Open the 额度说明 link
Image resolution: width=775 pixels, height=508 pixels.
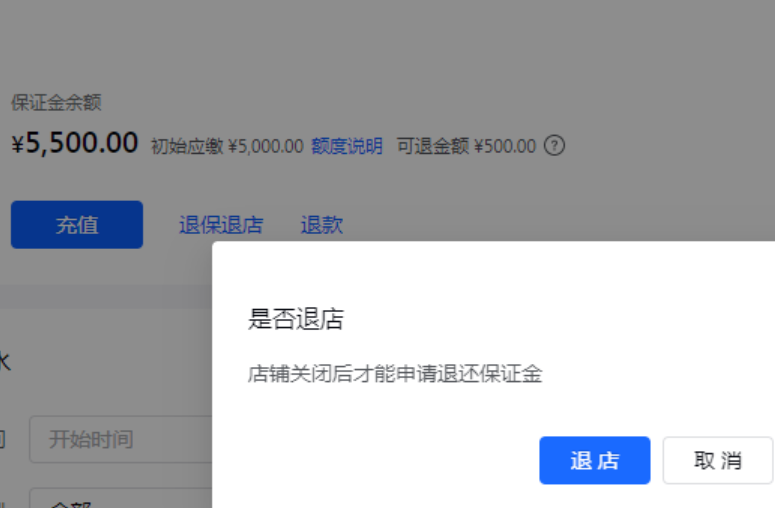point(347,146)
